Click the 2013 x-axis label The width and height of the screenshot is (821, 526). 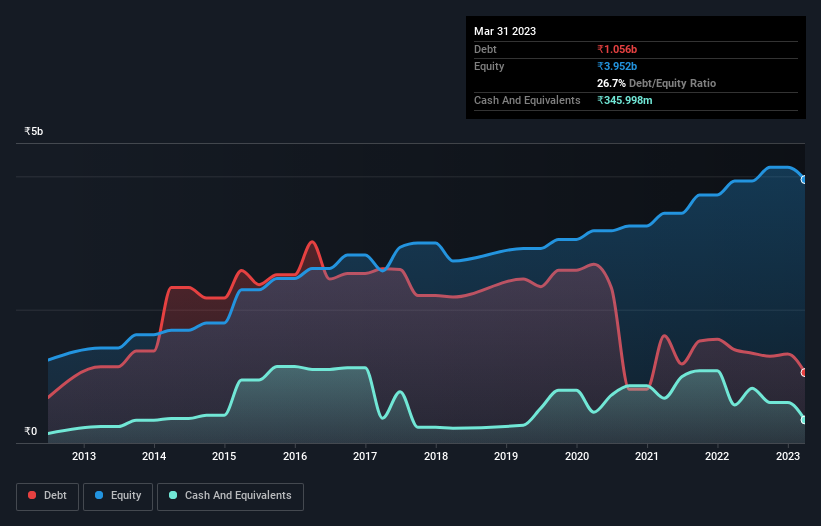click(x=84, y=456)
